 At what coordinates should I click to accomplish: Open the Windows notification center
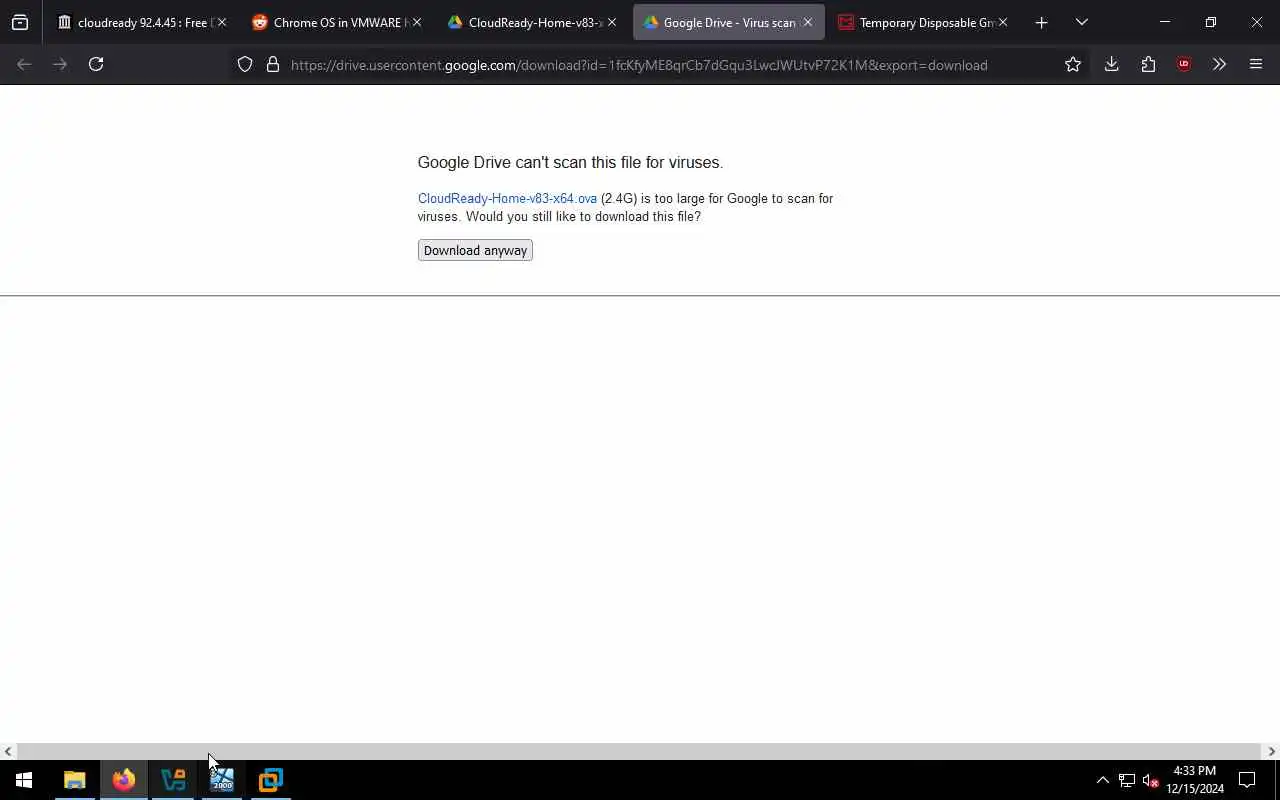[x=1247, y=780]
